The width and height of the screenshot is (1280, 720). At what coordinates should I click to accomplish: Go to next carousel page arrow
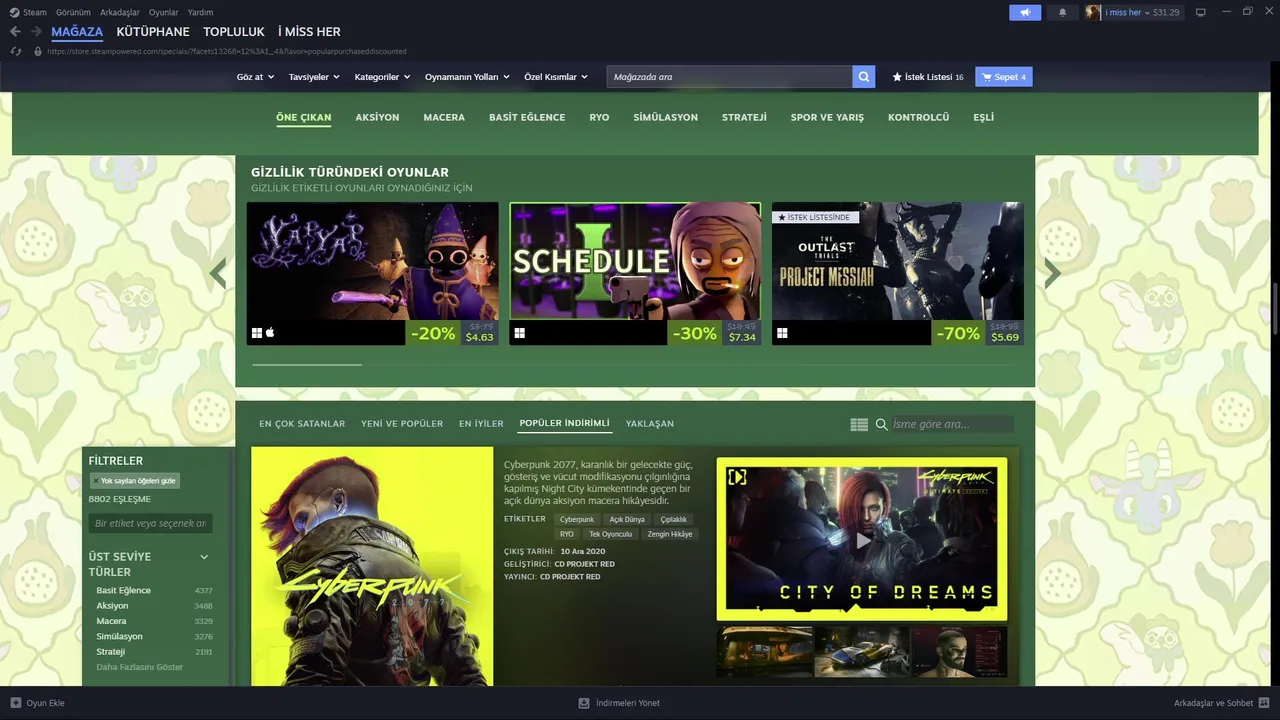point(1052,273)
